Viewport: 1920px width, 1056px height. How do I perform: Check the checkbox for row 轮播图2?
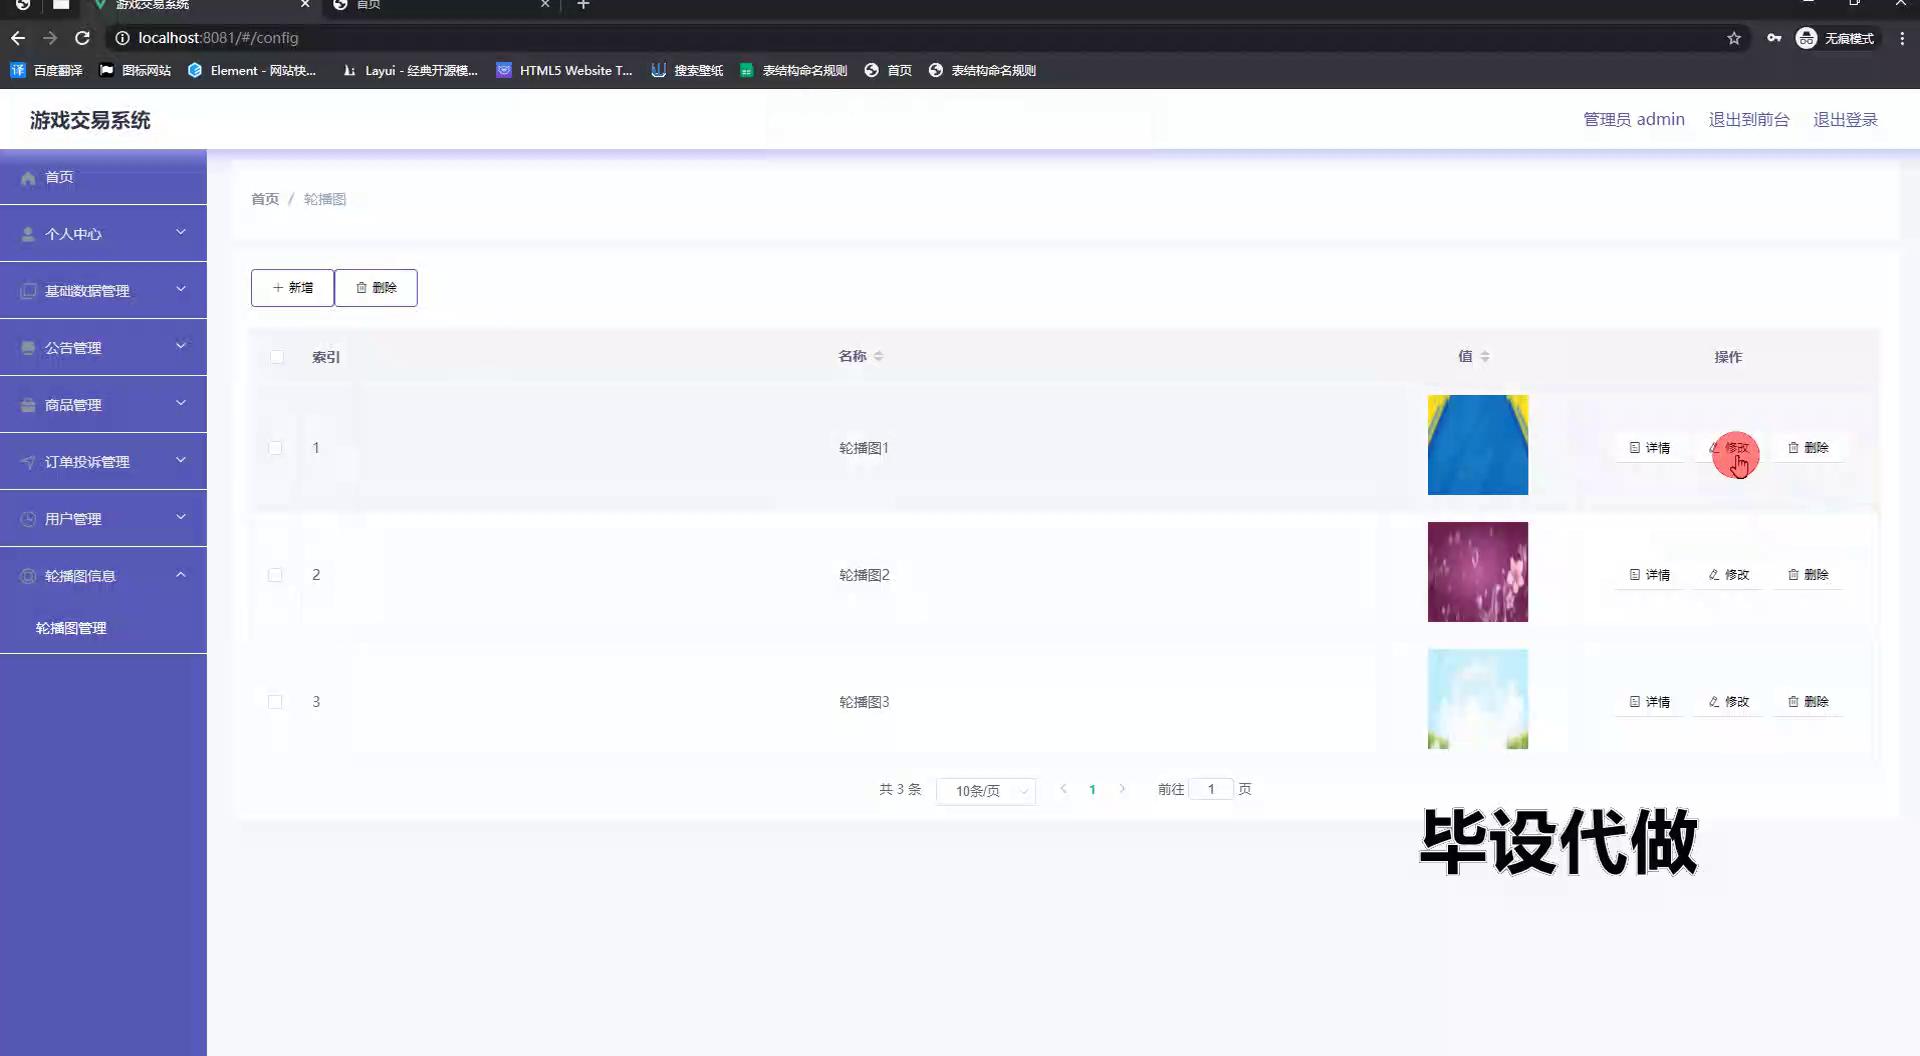tap(275, 575)
